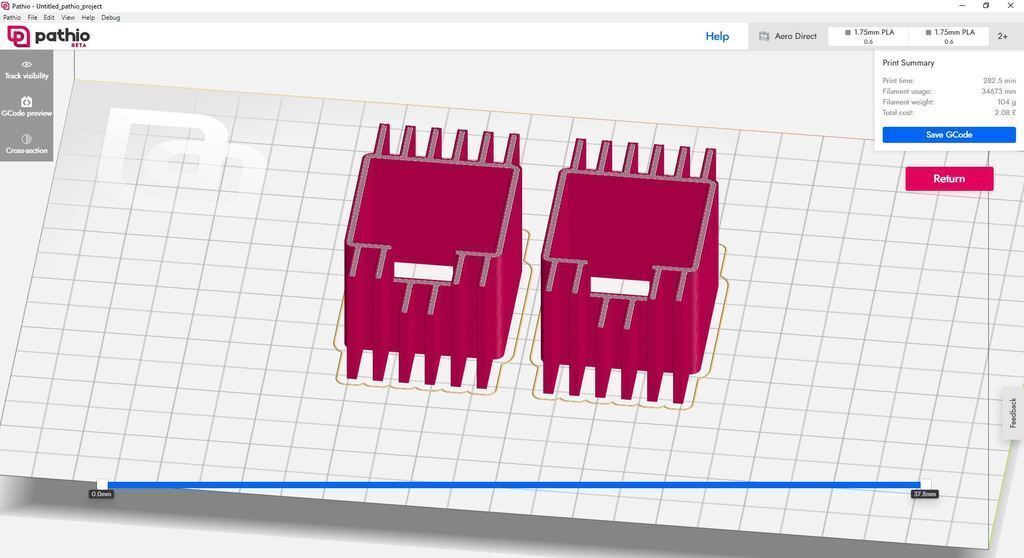
Task: Activate the Cross-section tool
Action: click(27, 144)
